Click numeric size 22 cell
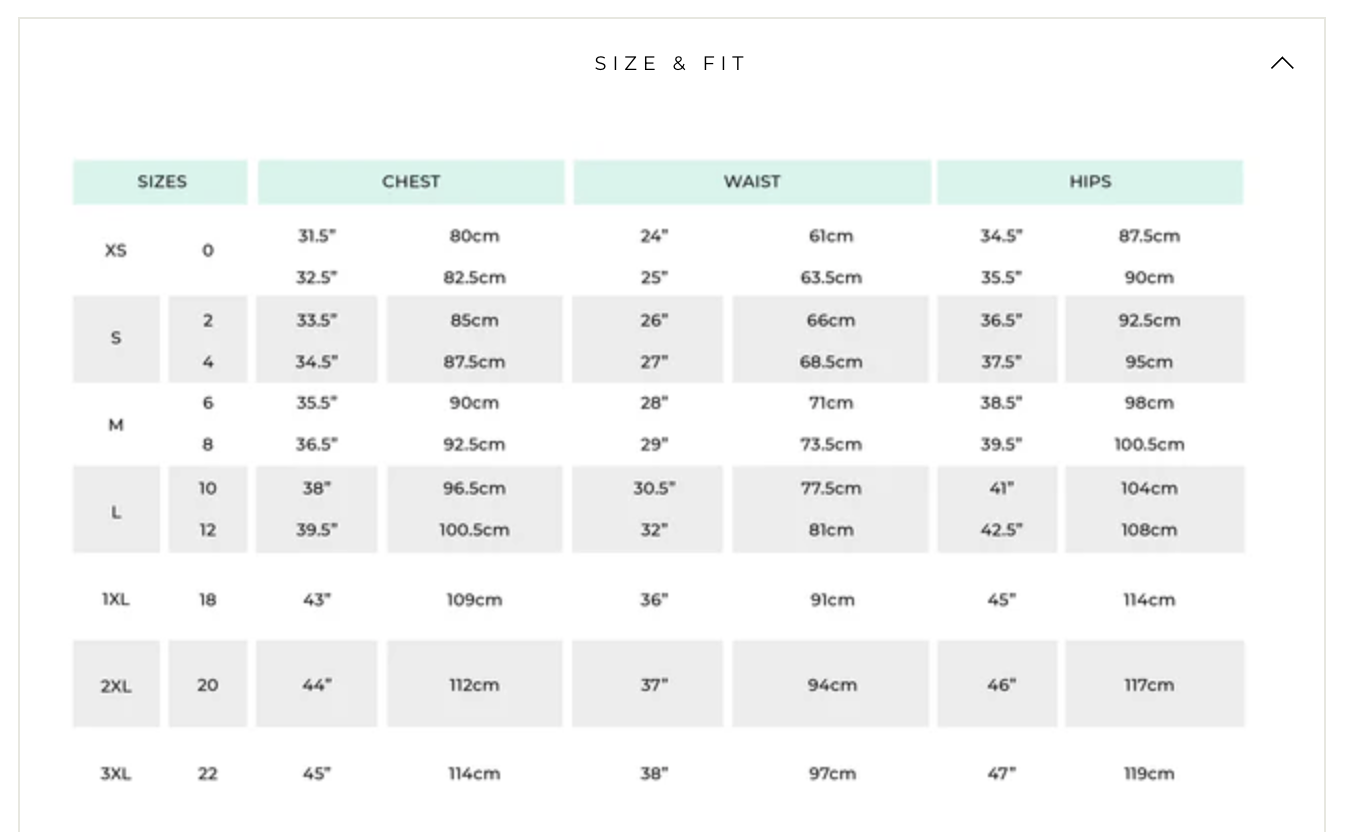1350x832 pixels. tap(207, 774)
